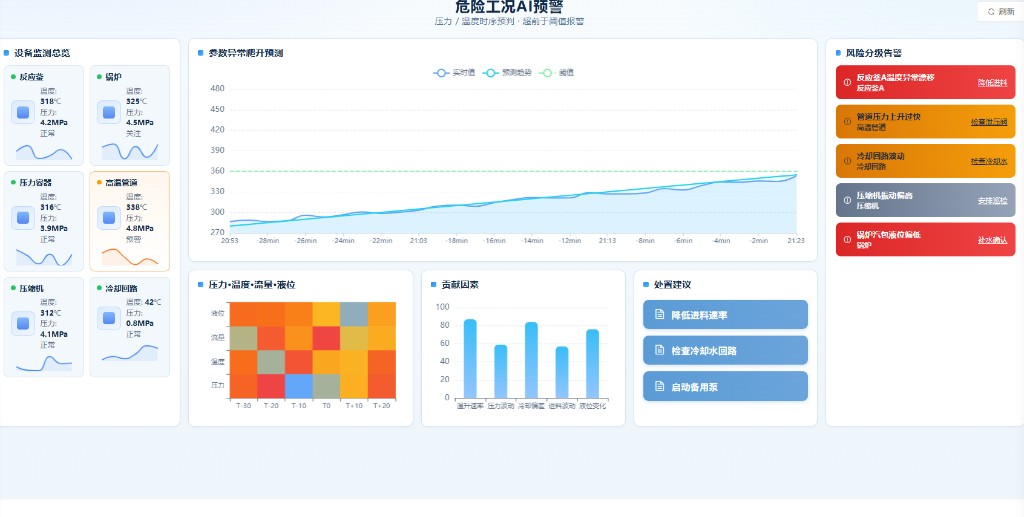Click the 风险分级告警 panel title

click(x=874, y=53)
